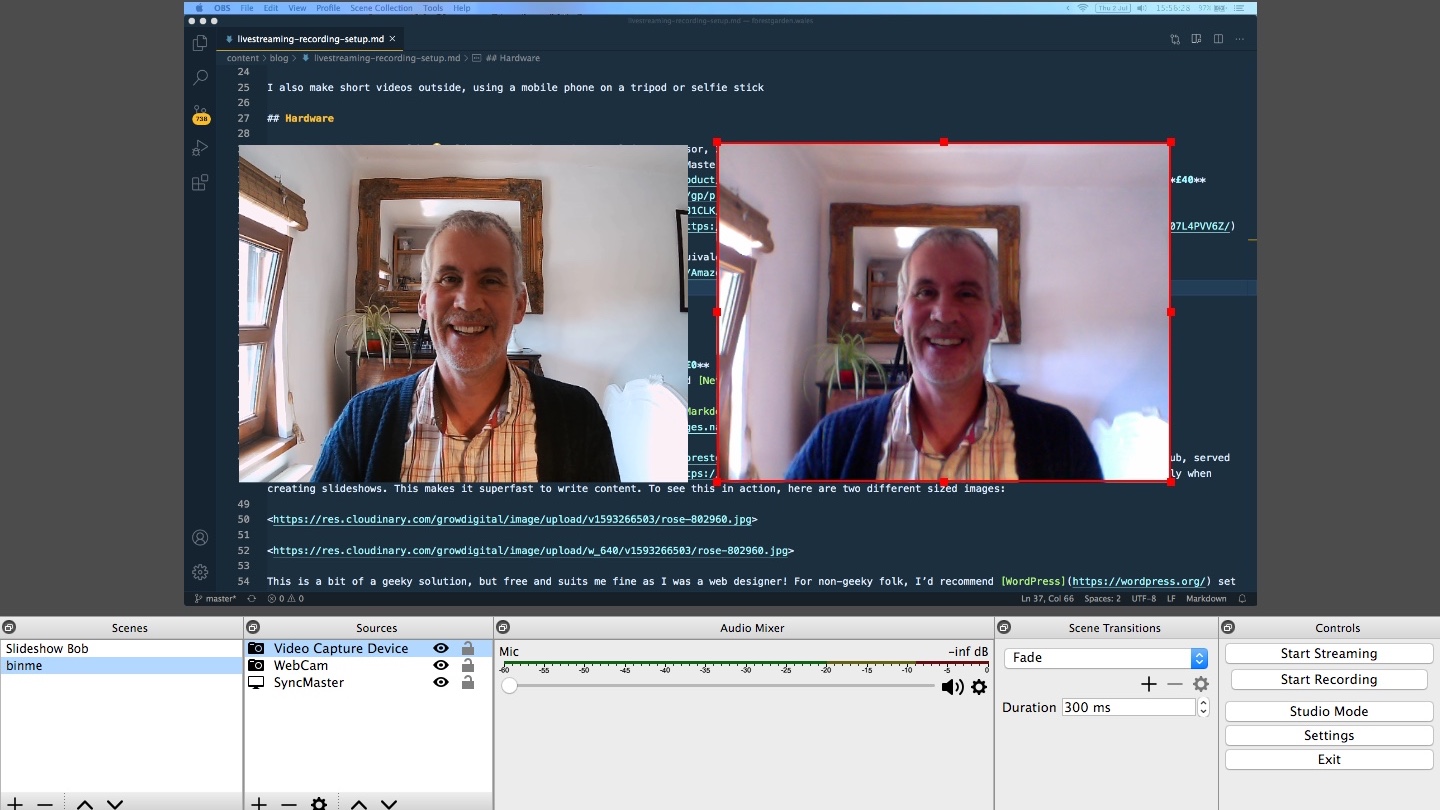
Task: Click the Split Editor icon
Action: pos(1218,39)
